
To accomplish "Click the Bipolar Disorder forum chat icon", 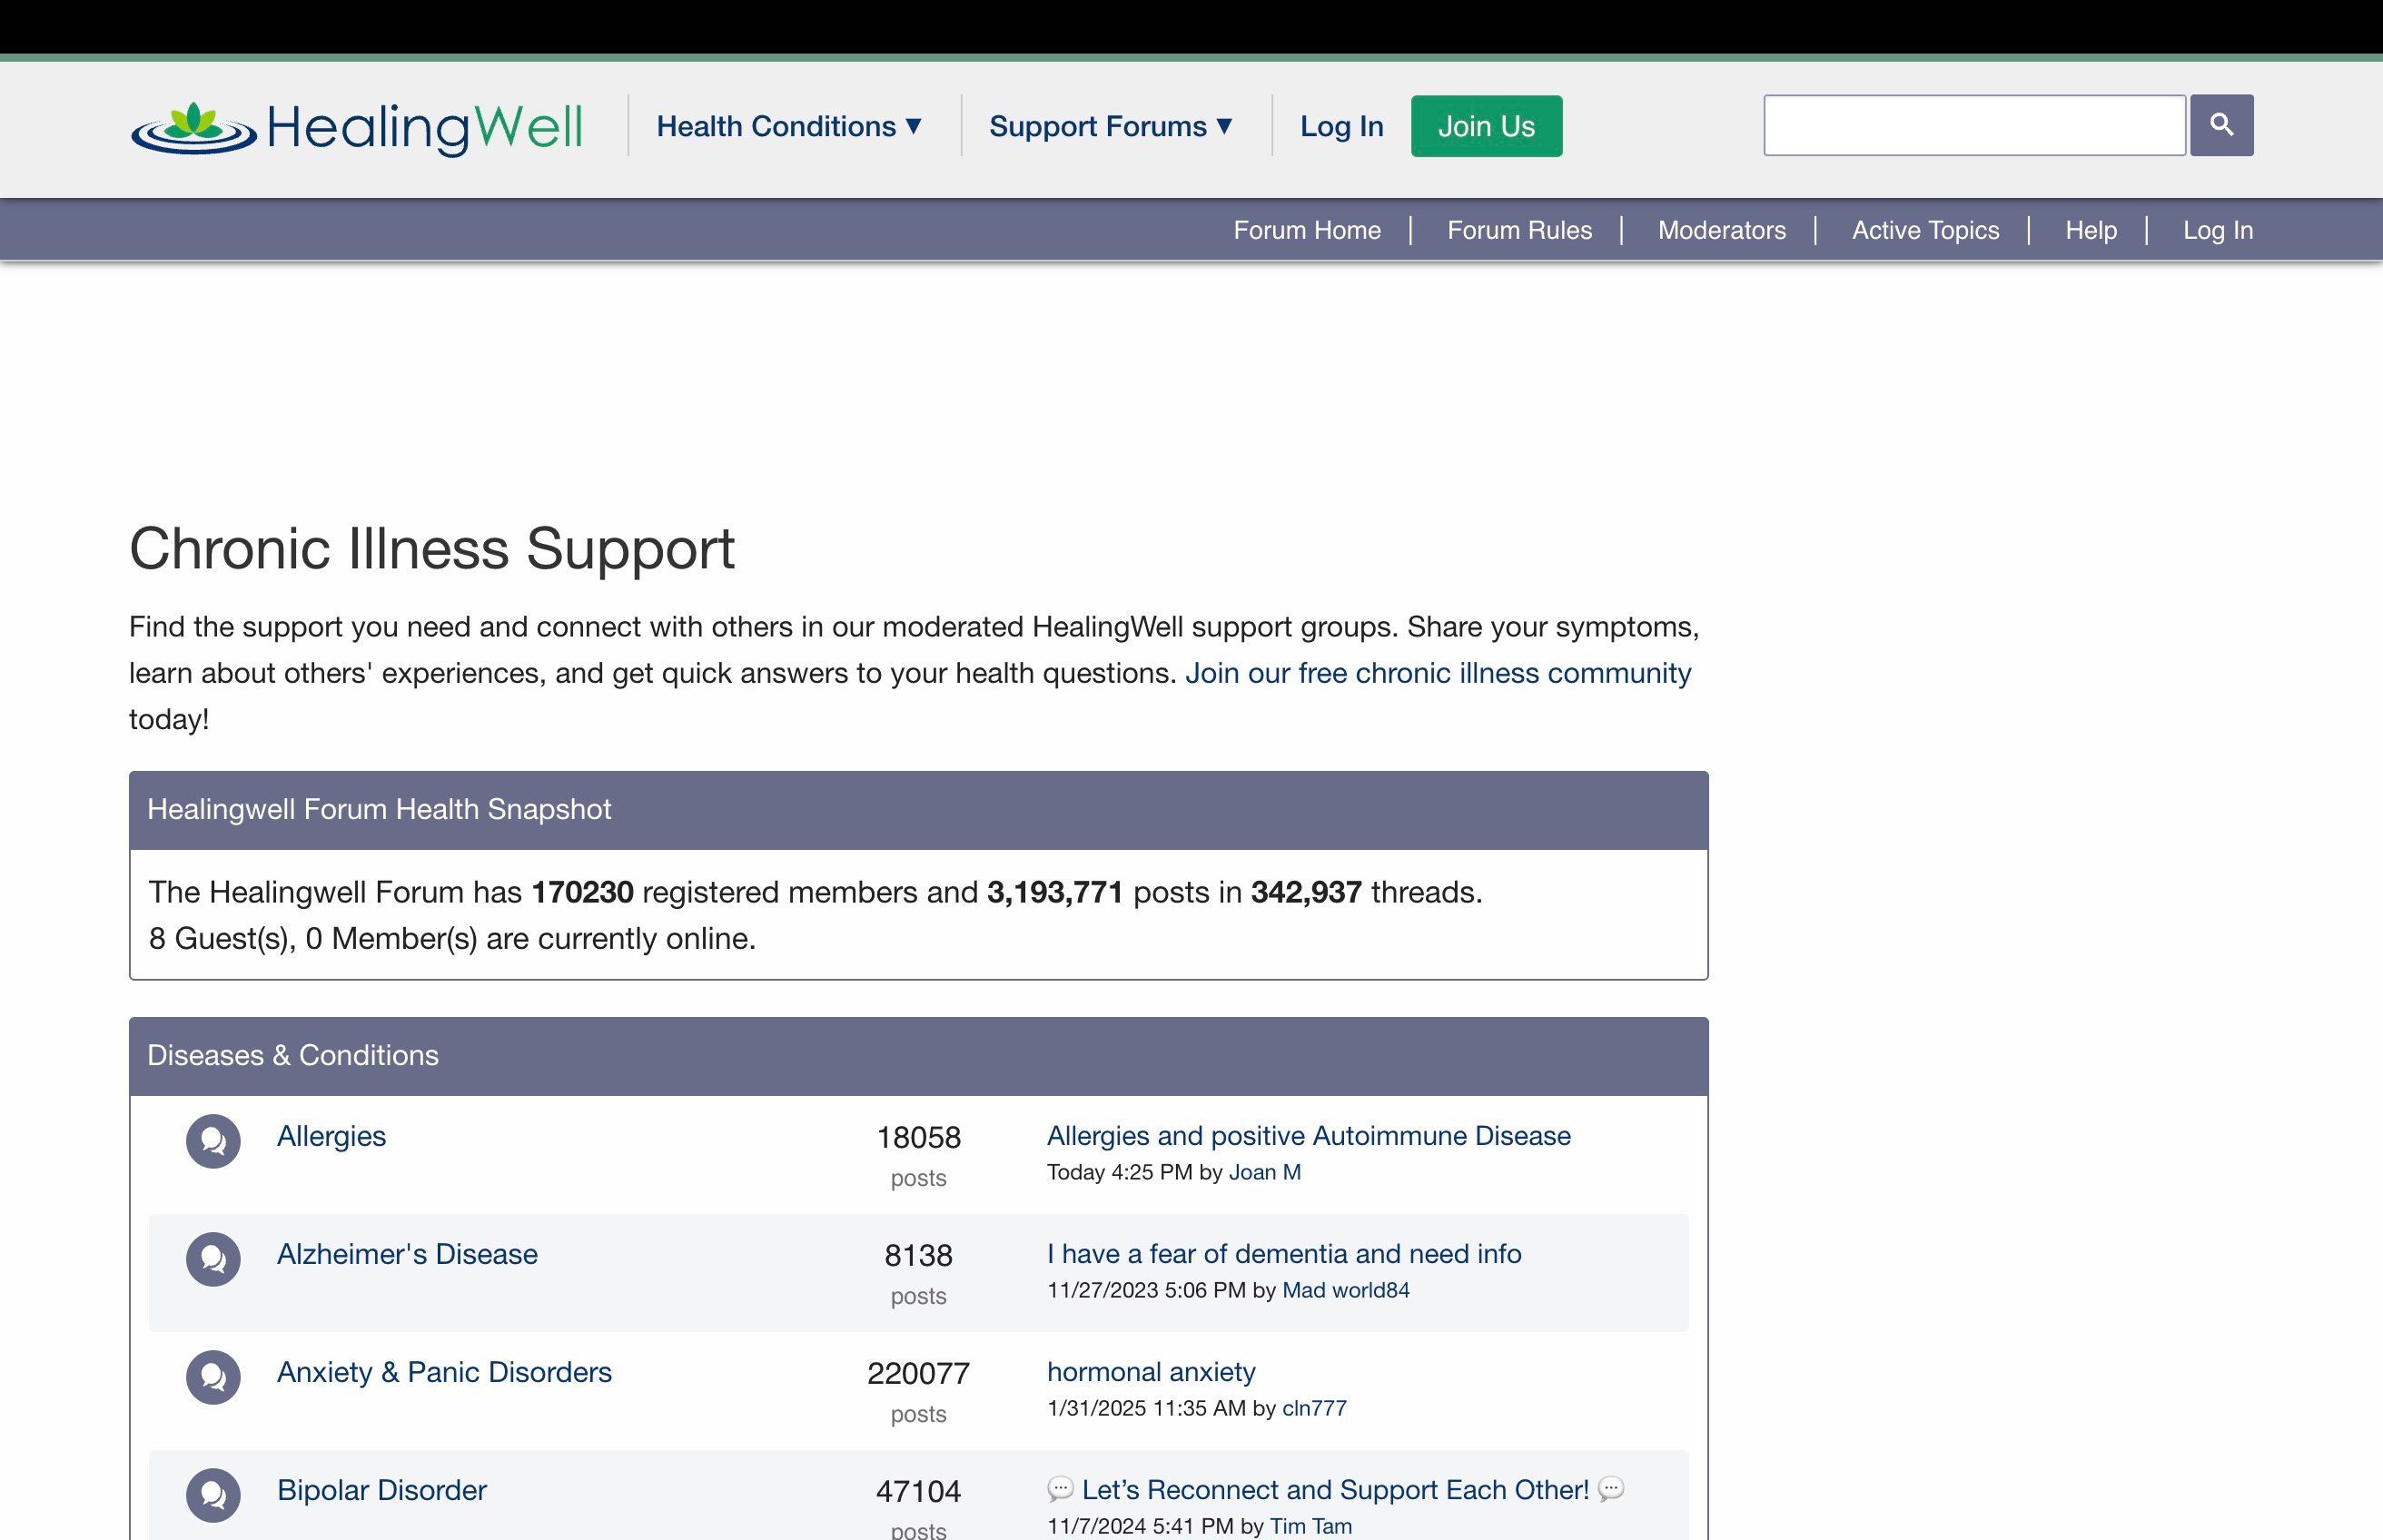I will pos(213,1495).
